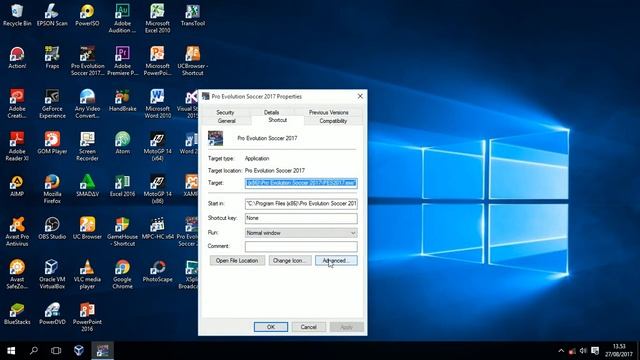Select the HandBrake desktop icon
The height and width of the screenshot is (360, 640).
[x=122, y=100]
